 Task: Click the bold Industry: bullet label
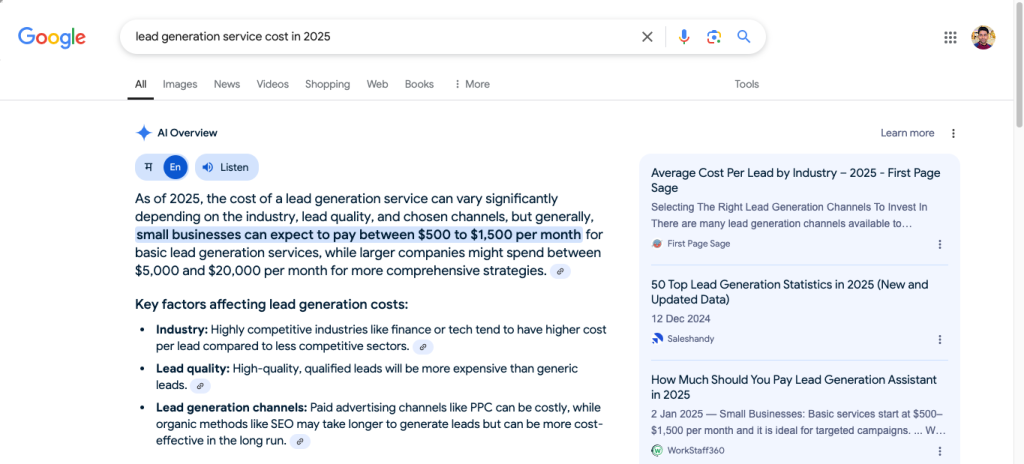(x=182, y=329)
